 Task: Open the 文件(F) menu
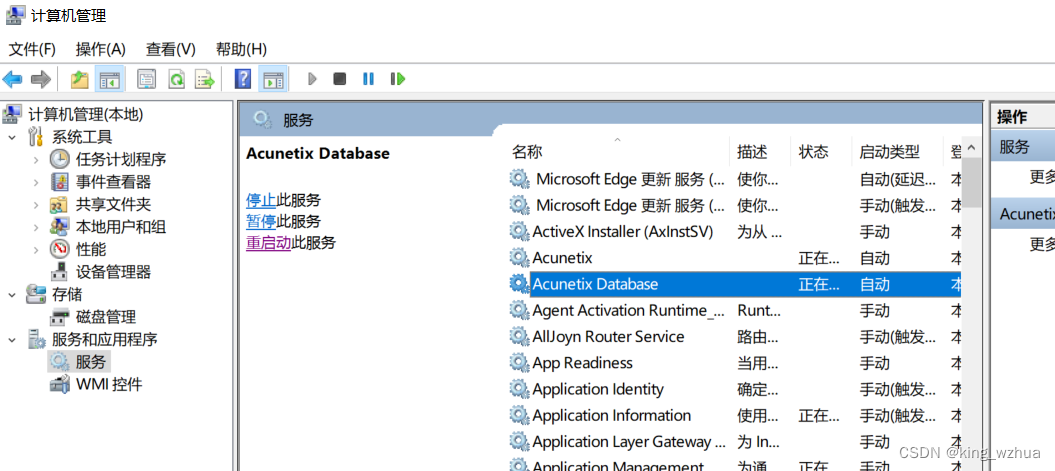click(x=32, y=49)
